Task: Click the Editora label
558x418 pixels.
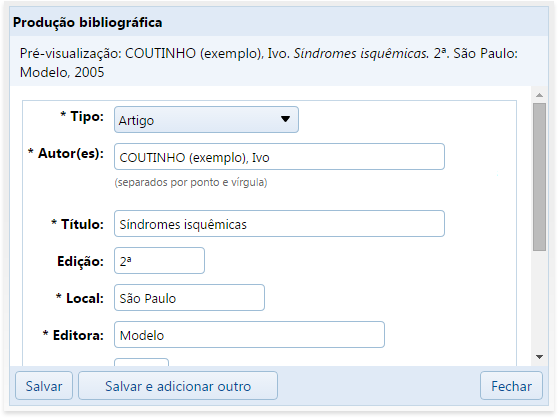Action: [73, 335]
